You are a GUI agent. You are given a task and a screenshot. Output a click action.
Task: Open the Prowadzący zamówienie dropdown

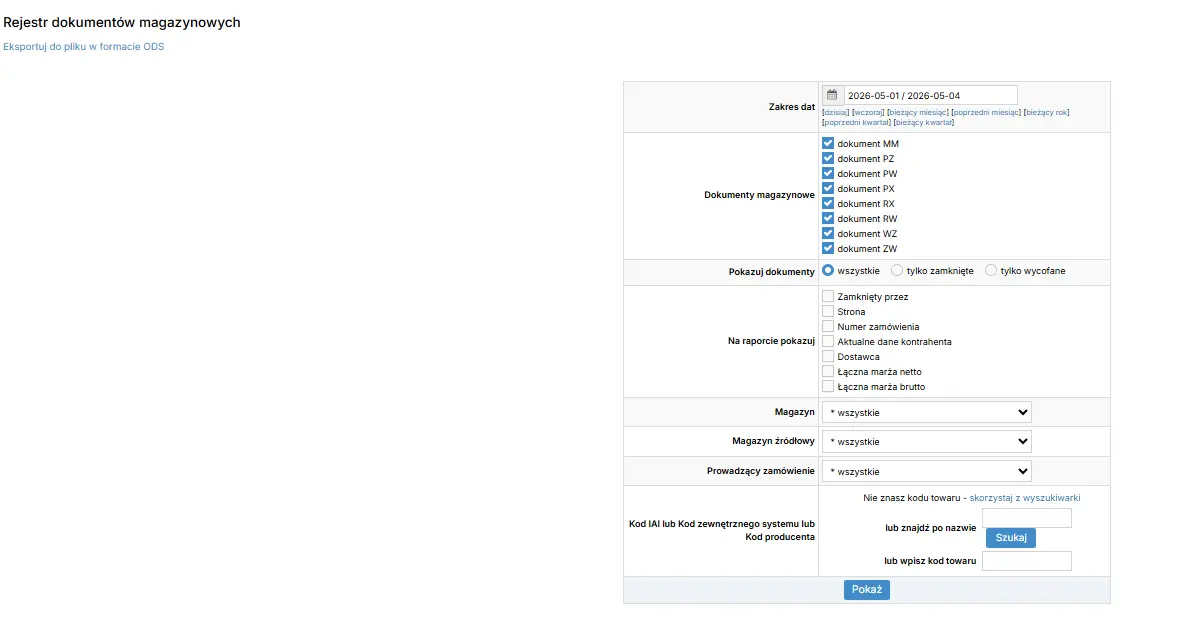pyautogui.click(x=927, y=472)
